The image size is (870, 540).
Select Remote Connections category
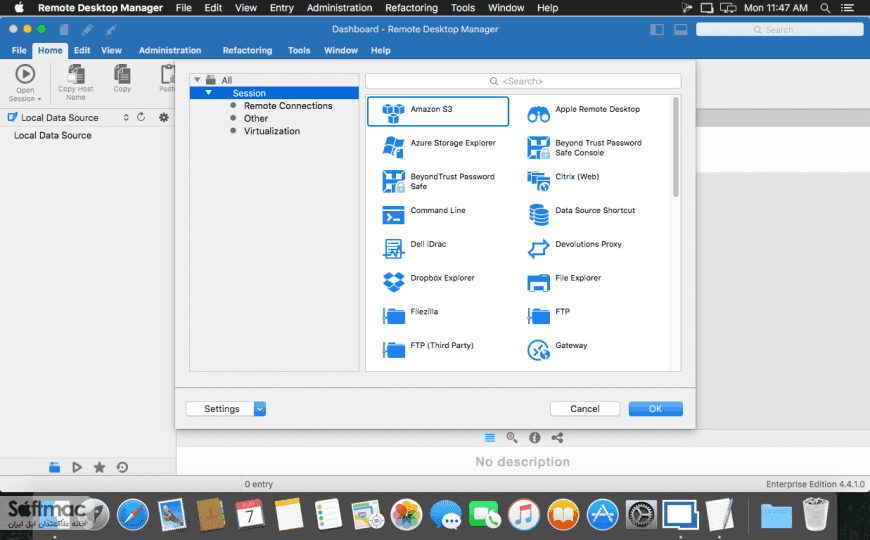(288, 105)
